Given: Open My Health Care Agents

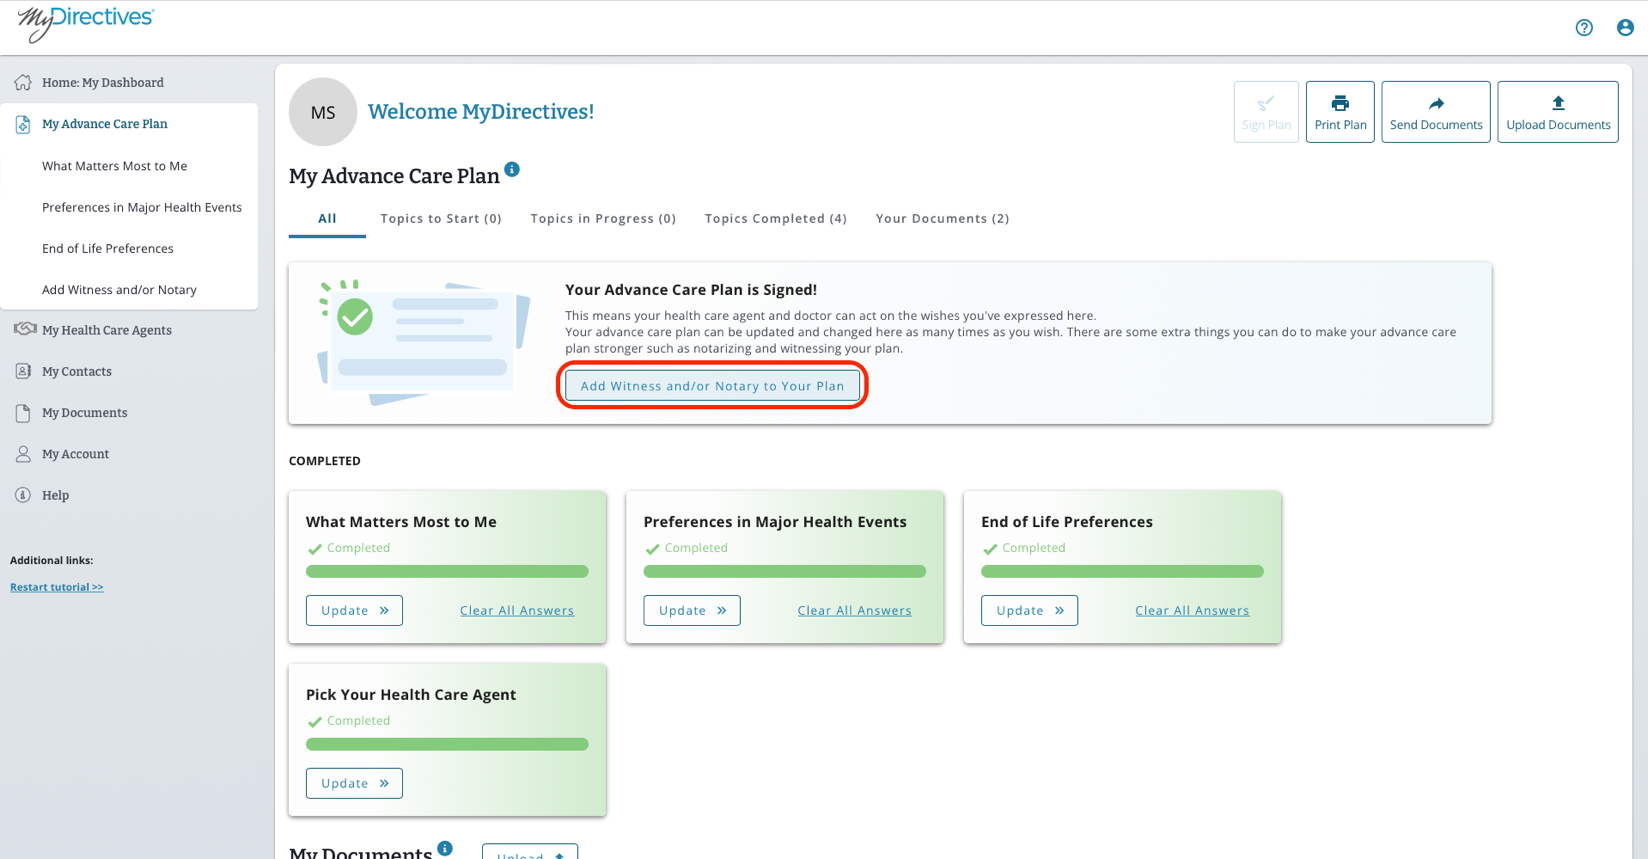Looking at the screenshot, I should click(x=107, y=330).
